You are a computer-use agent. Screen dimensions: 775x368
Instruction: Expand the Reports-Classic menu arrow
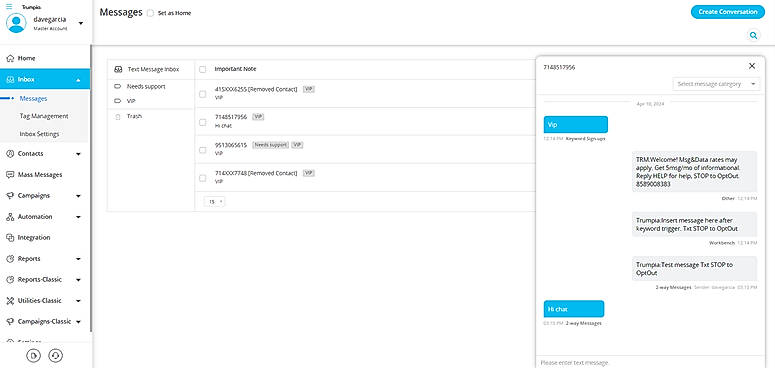(x=79, y=280)
